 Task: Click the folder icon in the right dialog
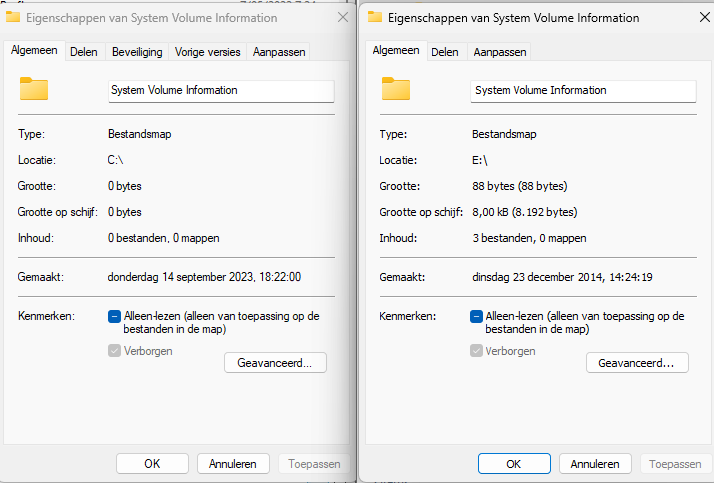click(396, 90)
